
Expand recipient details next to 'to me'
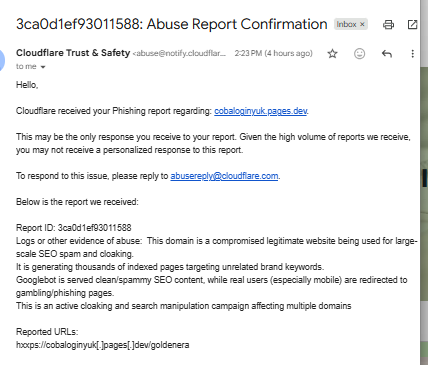tap(43, 67)
